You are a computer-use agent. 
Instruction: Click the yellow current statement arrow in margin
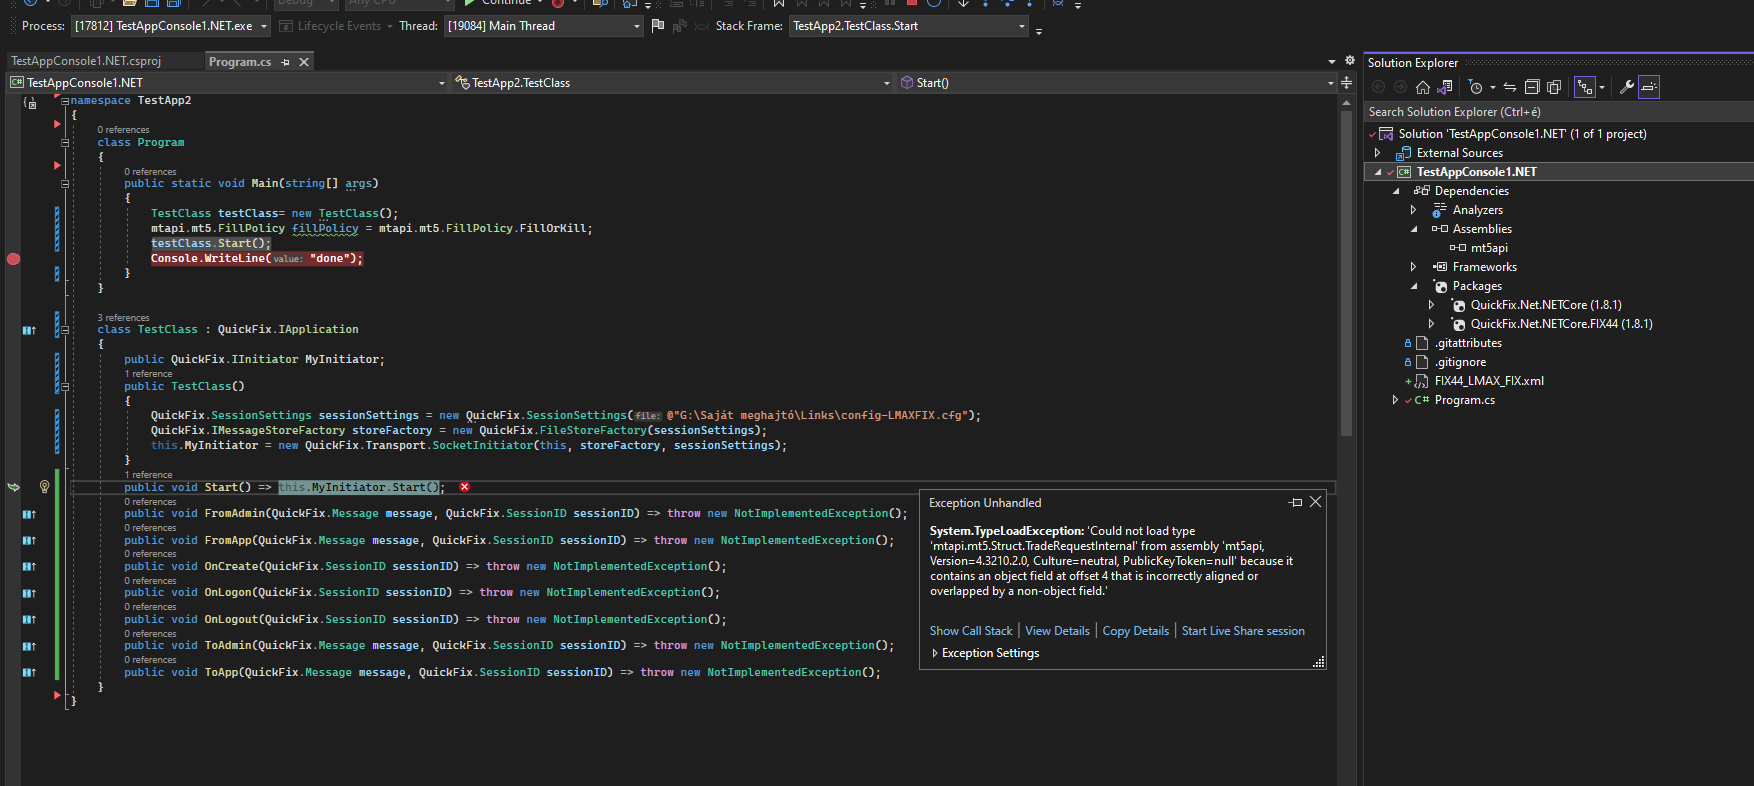coord(13,487)
